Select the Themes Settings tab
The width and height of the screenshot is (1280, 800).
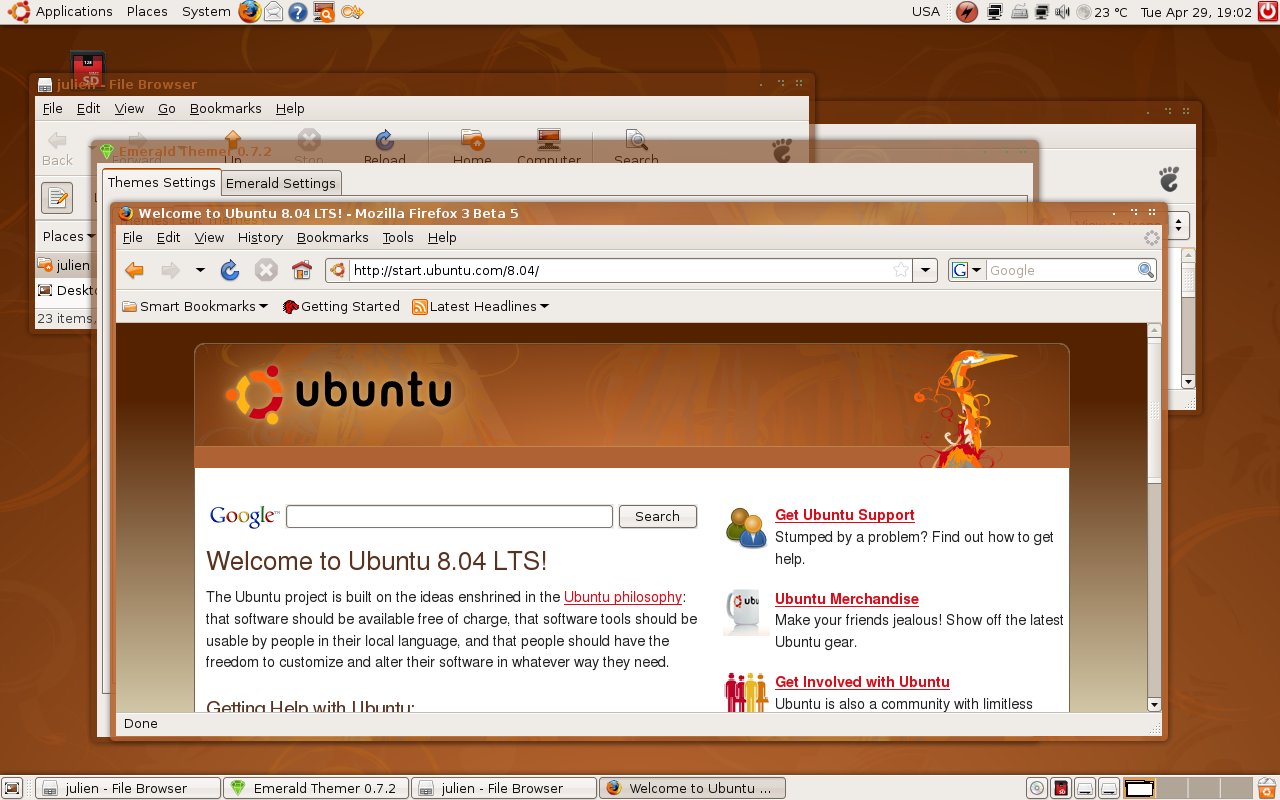tap(161, 182)
